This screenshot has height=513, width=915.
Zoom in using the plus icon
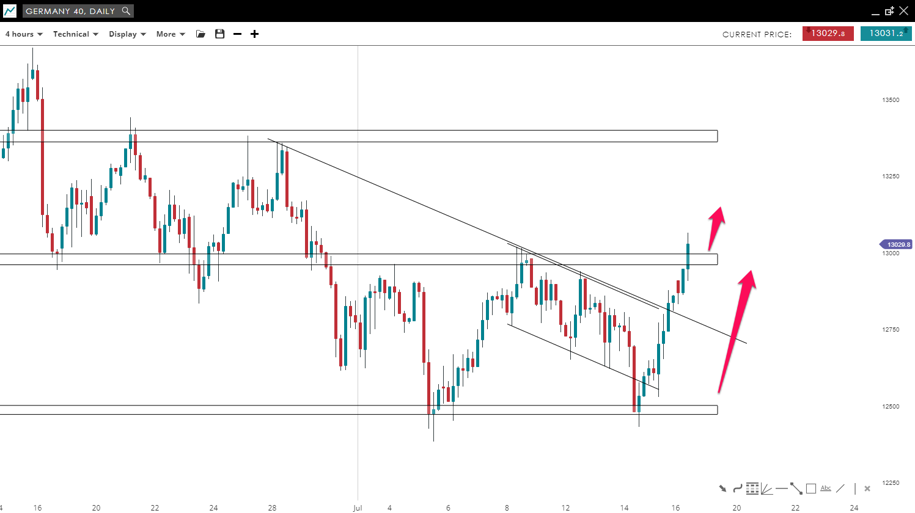tap(255, 34)
